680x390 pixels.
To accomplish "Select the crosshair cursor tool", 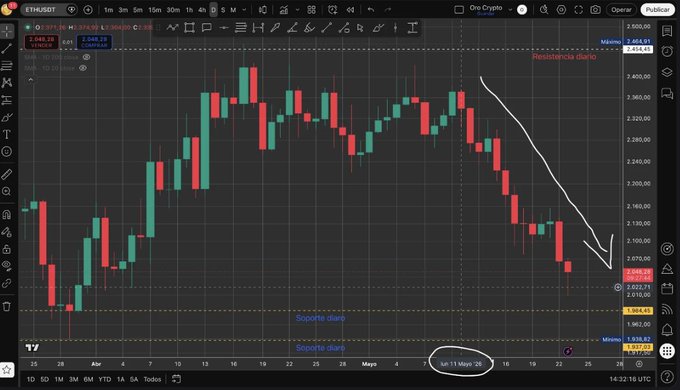I will coord(7,31).
